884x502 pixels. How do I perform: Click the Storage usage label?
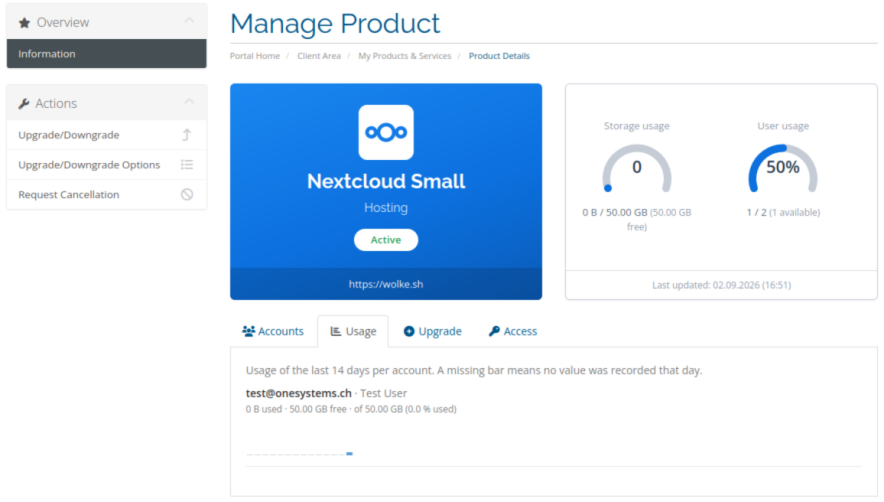(x=637, y=126)
